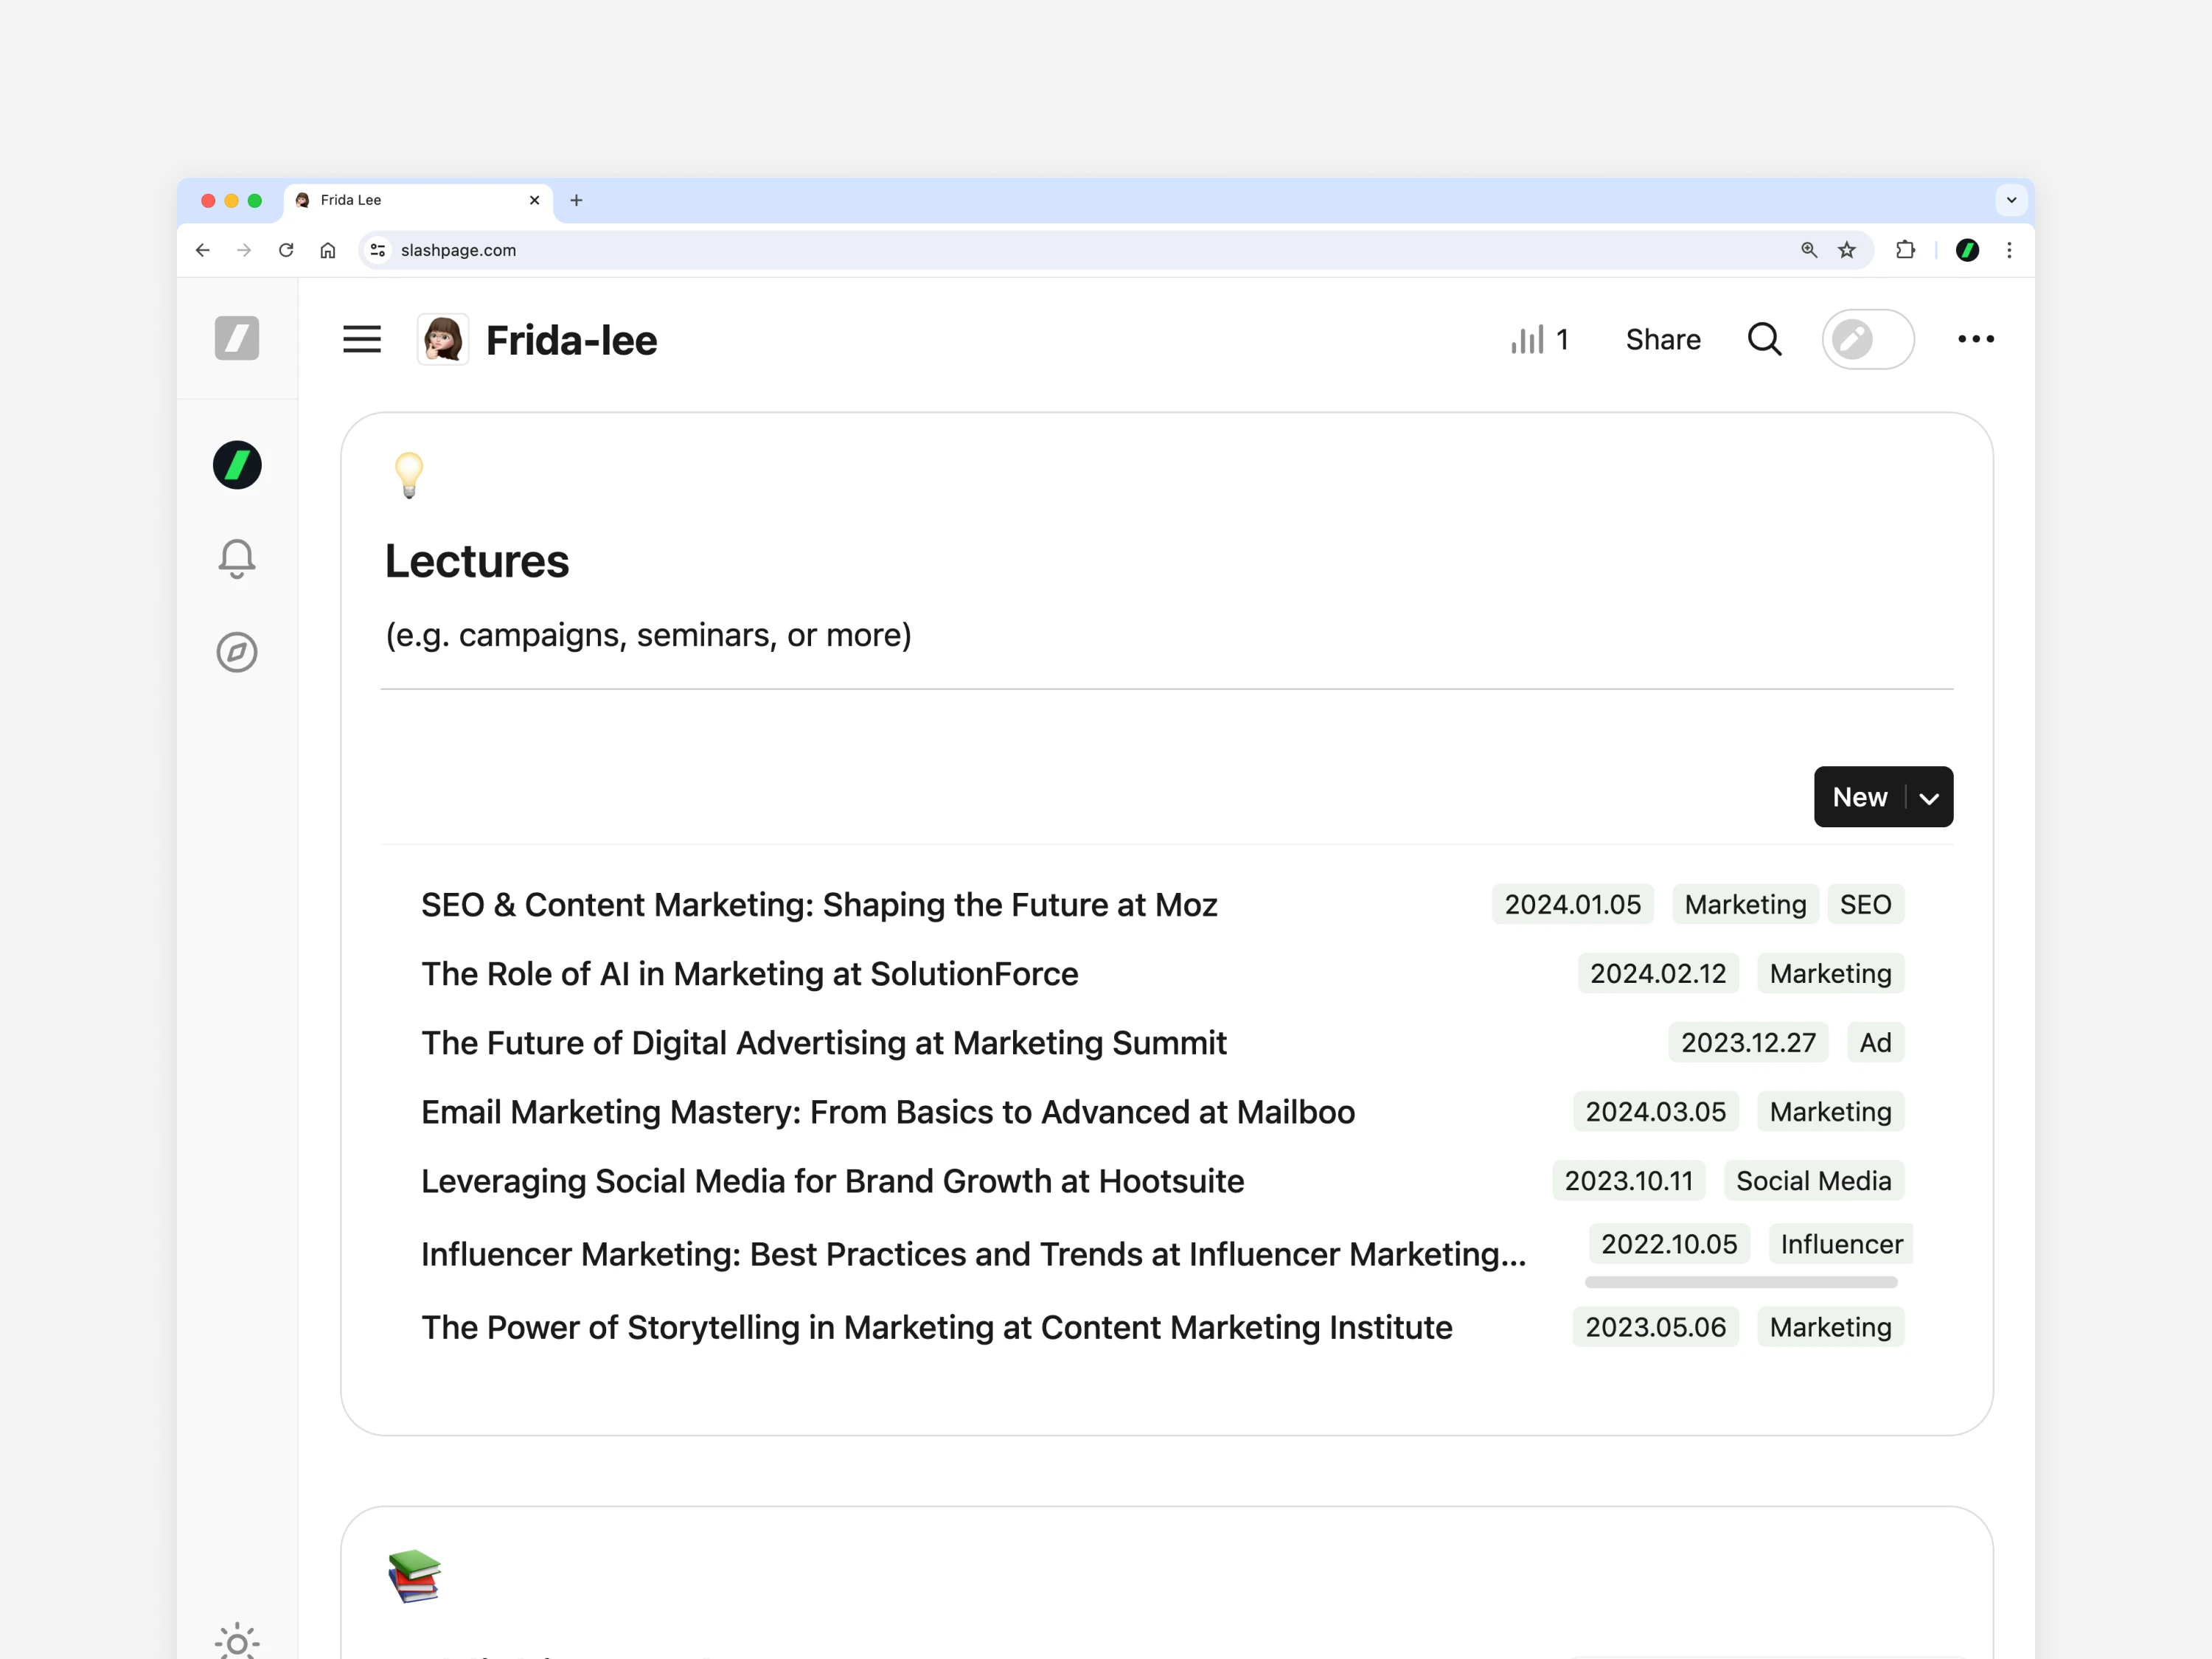
Task: Open Chrome's three-dot menu
Action: tap(2009, 250)
